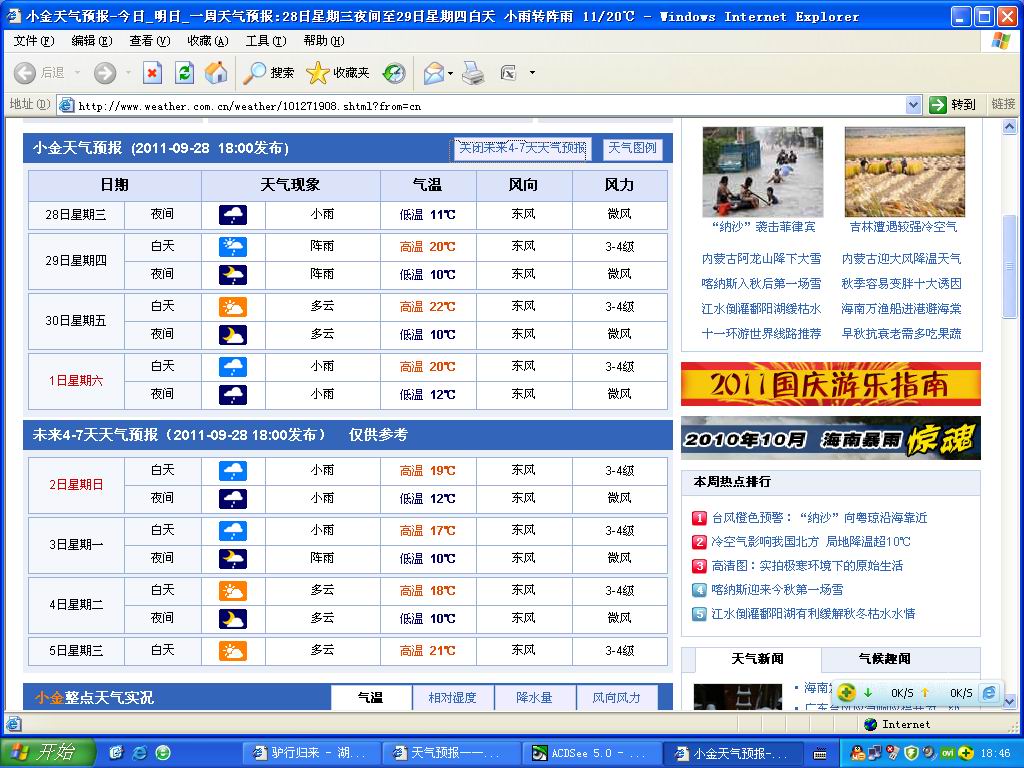Switch to 天气预报 taskbar window
The width and height of the screenshot is (1024, 768).
pyautogui.click(x=453, y=754)
